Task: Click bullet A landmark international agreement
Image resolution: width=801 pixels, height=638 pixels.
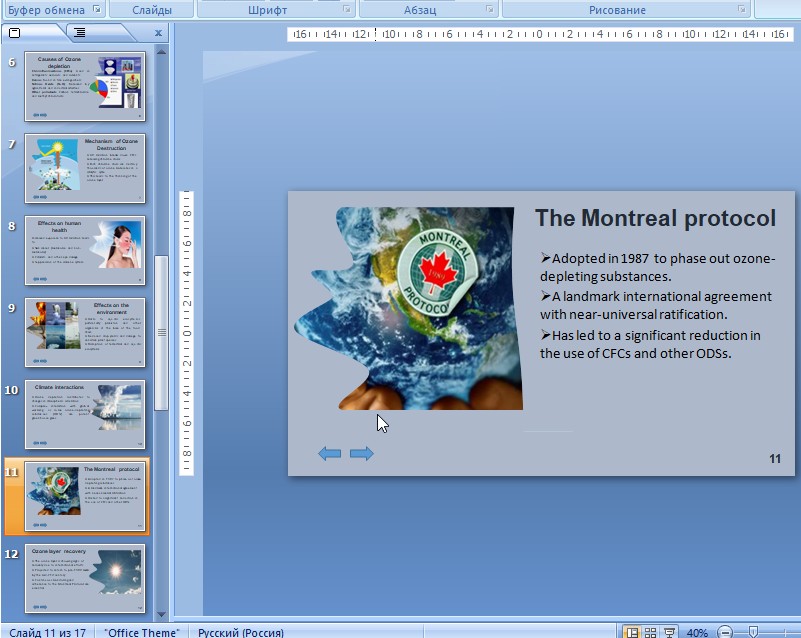Action: coord(656,305)
